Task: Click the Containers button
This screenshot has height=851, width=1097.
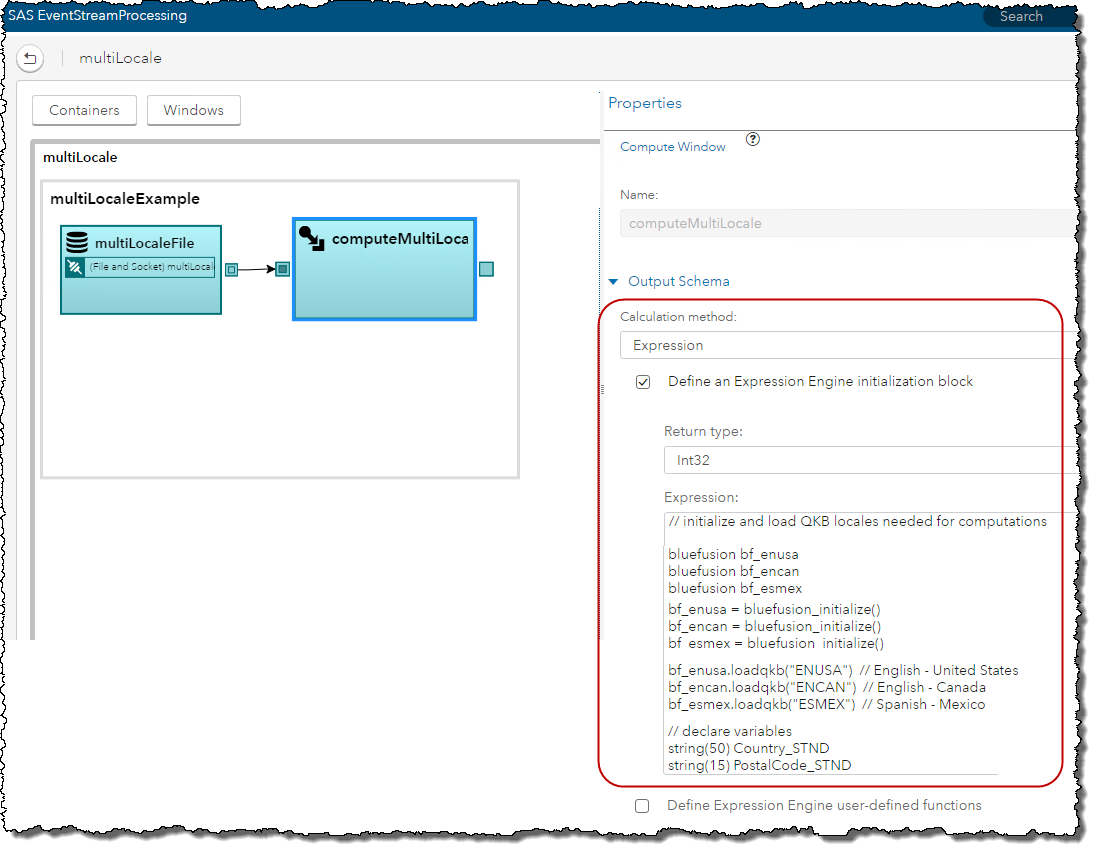Action: [84, 110]
